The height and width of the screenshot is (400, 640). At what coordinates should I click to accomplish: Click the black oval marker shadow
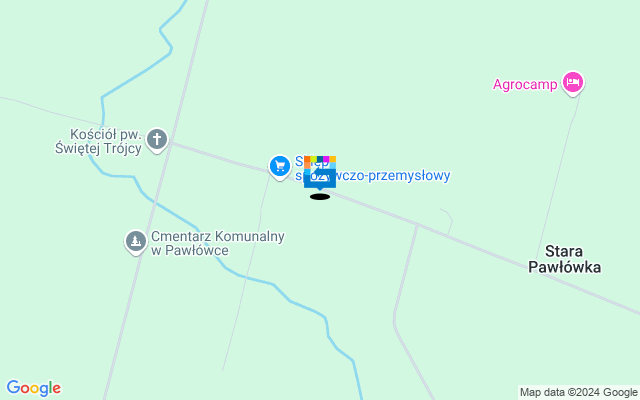click(x=320, y=197)
